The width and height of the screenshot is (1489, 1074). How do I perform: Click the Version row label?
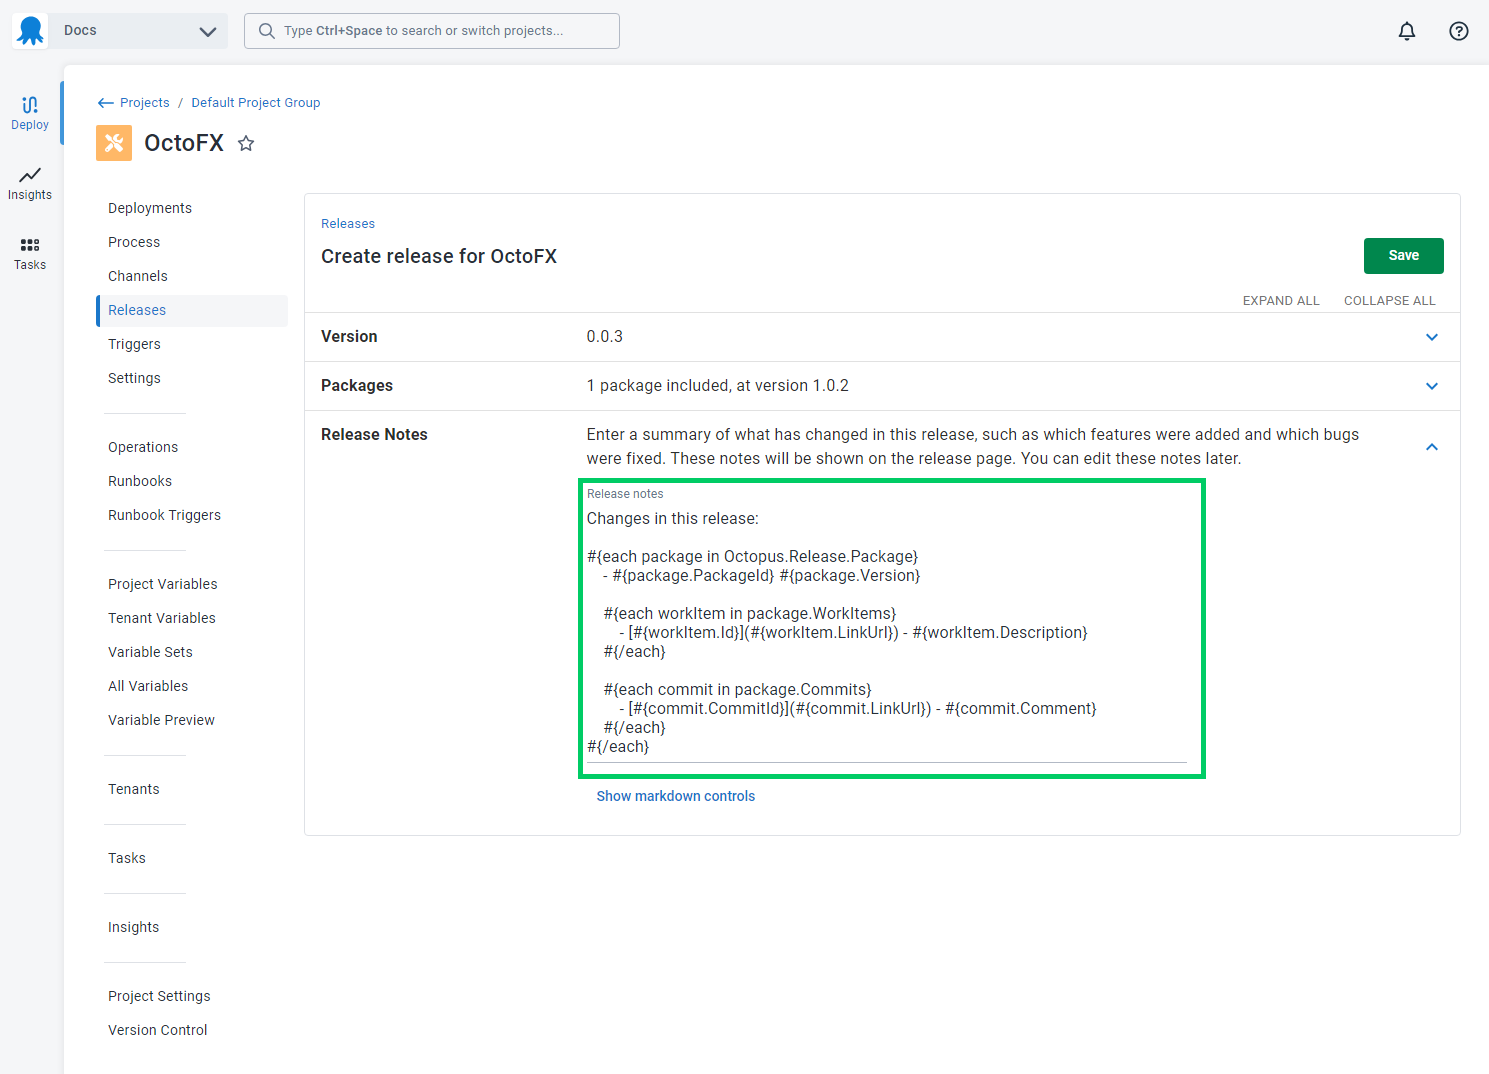tap(349, 337)
